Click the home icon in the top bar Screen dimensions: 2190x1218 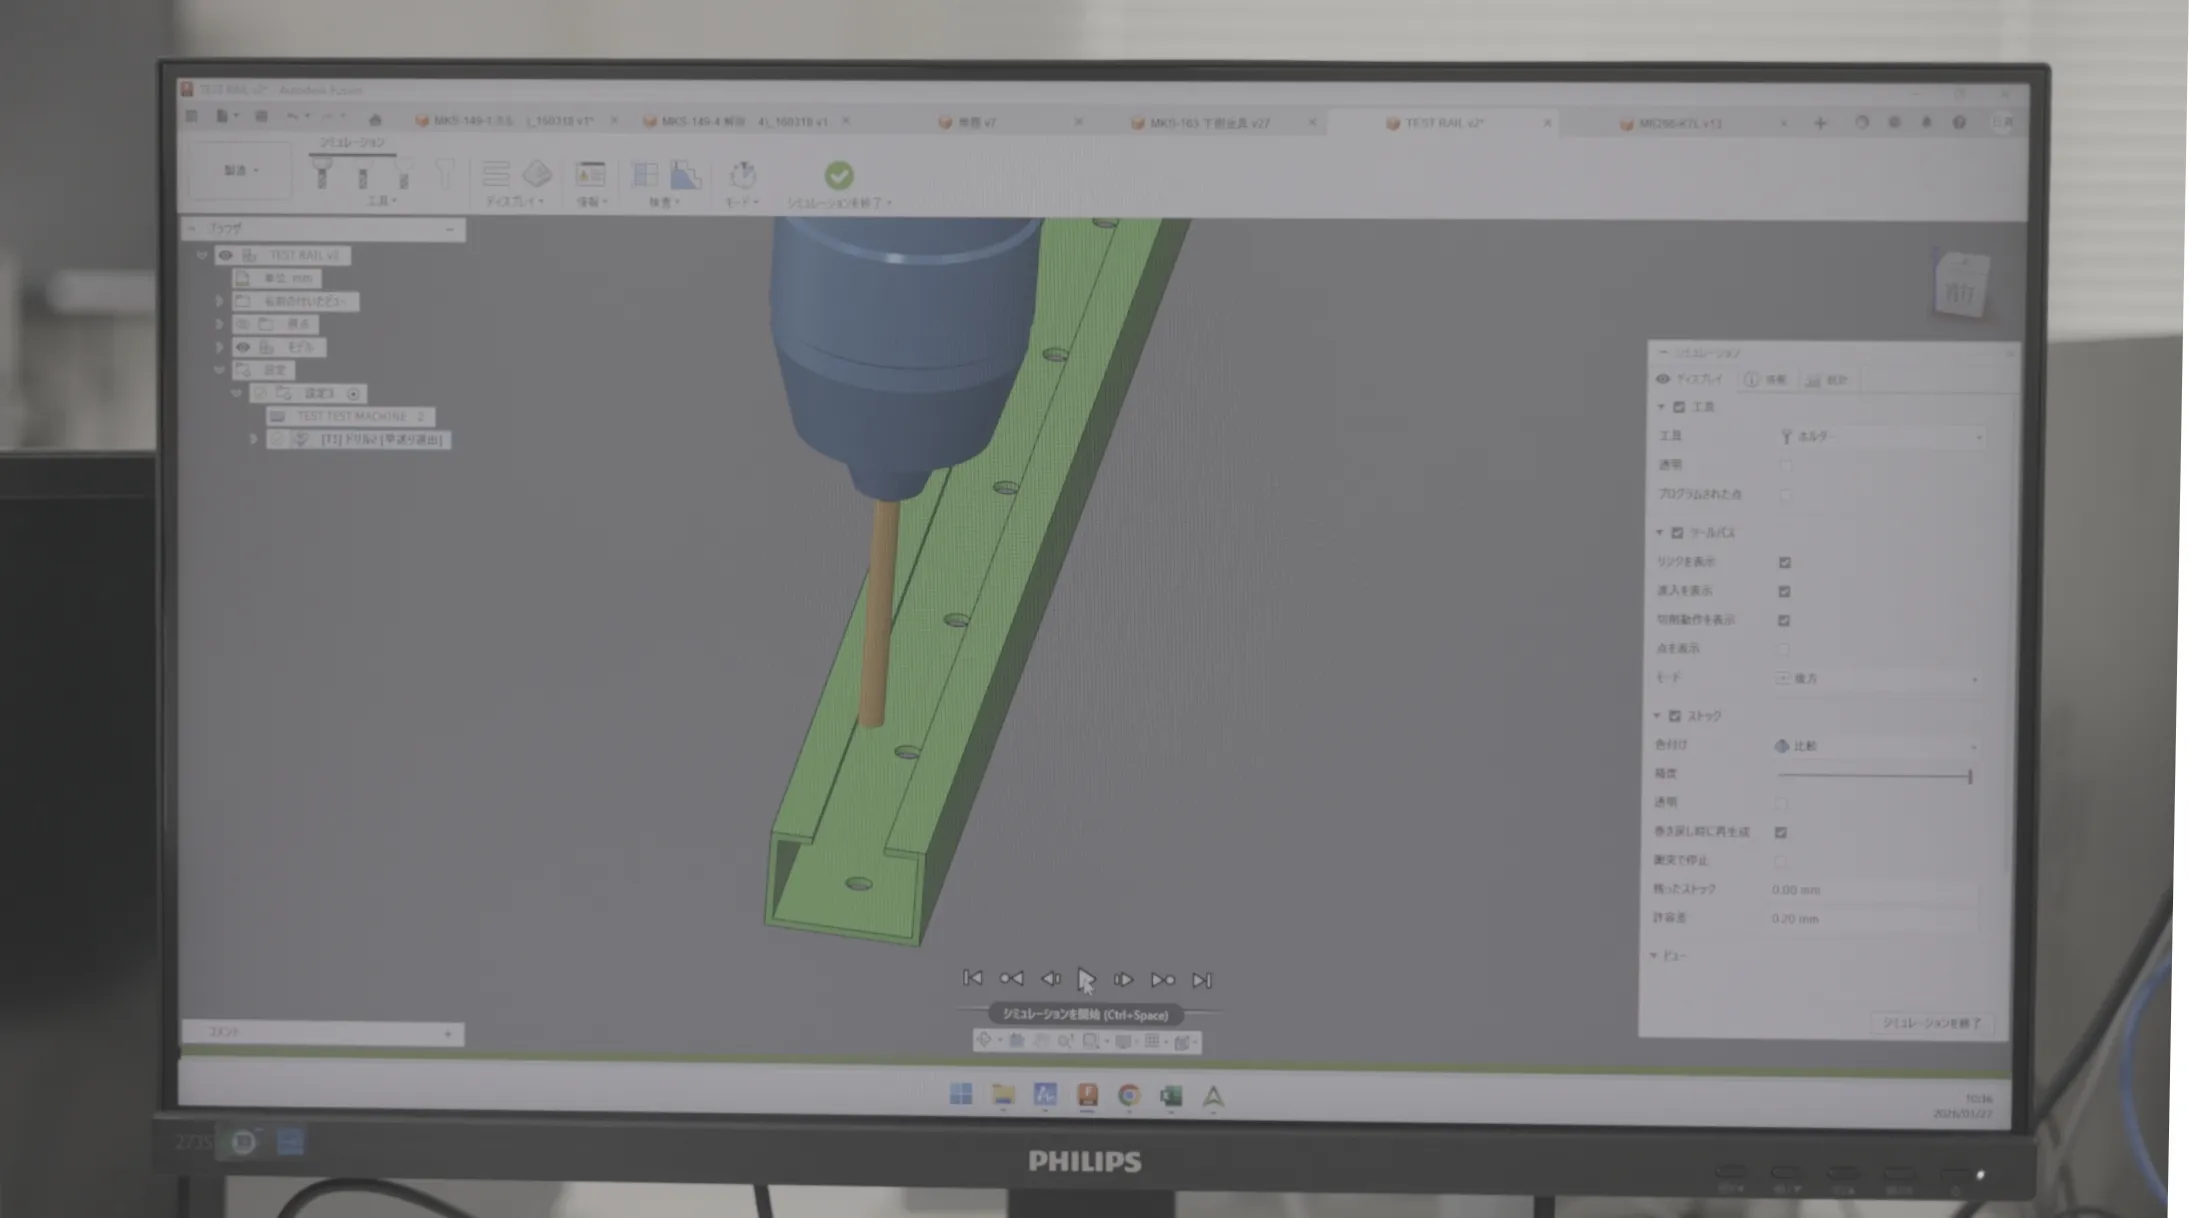[375, 119]
